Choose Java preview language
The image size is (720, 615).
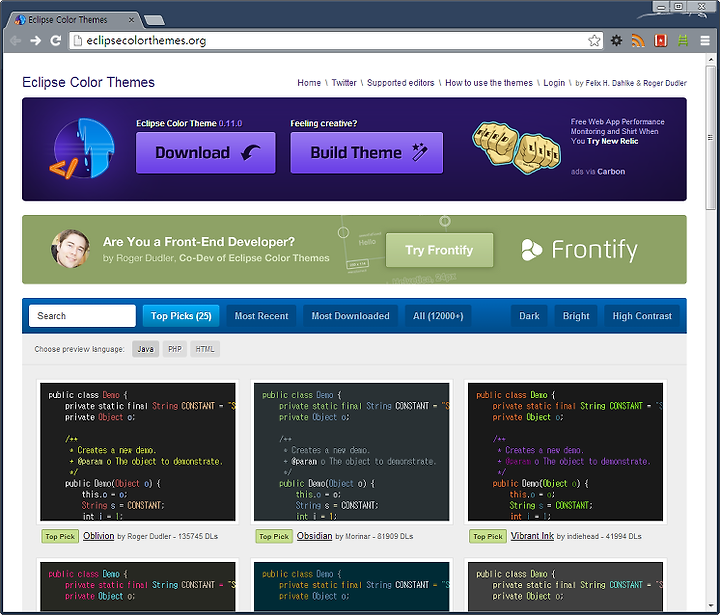pyautogui.click(x=146, y=349)
